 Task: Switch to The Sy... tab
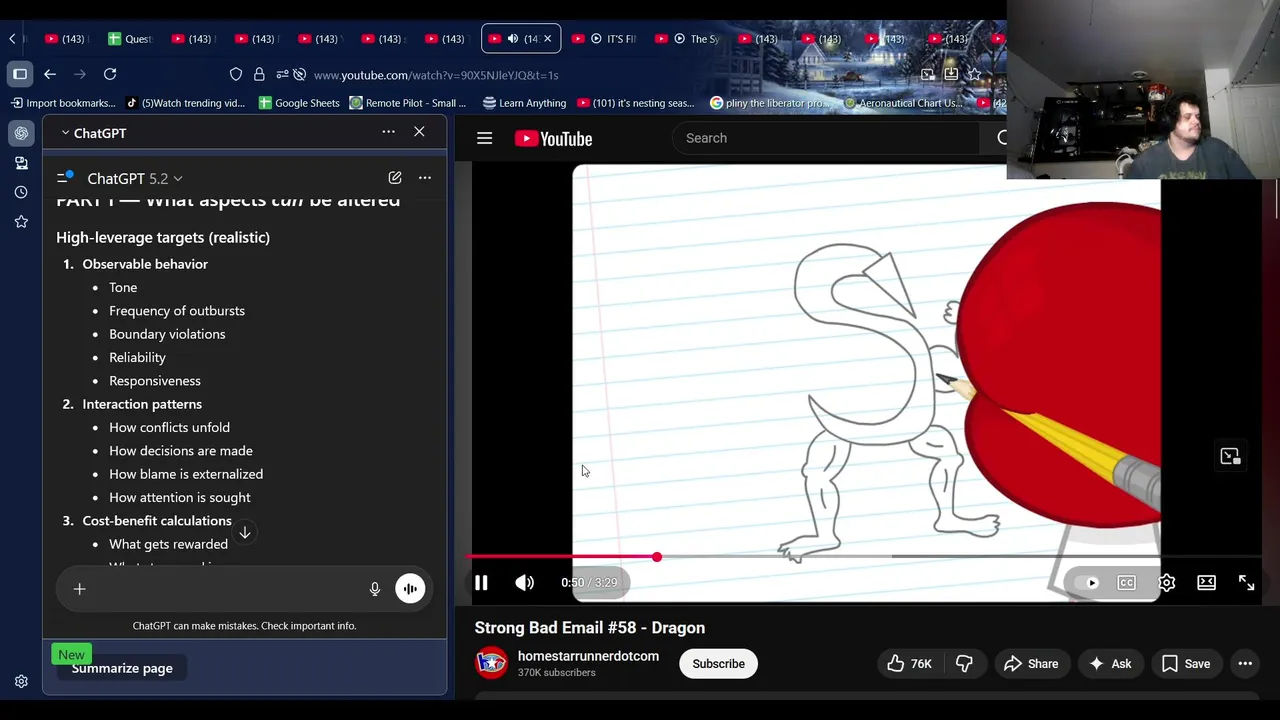[x=687, y=39]
